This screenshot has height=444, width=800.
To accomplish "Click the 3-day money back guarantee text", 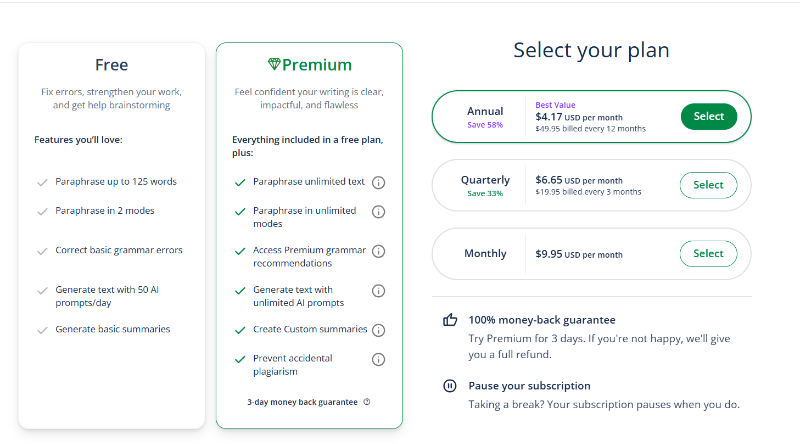I will pos(302,402).
